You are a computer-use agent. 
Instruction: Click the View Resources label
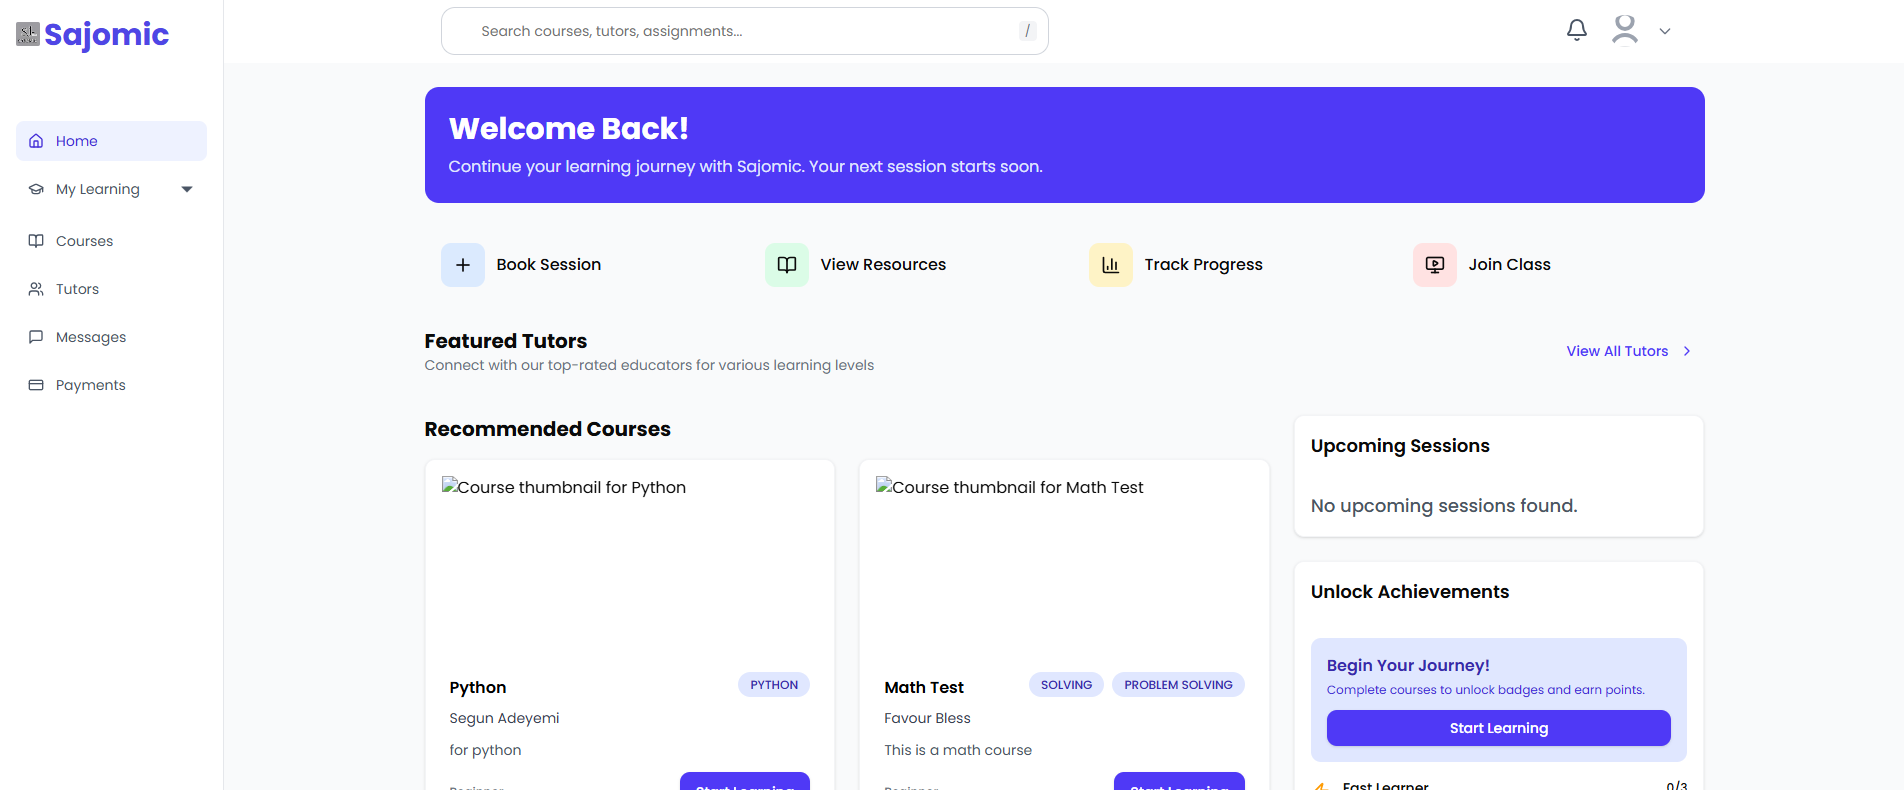[883, 265]
